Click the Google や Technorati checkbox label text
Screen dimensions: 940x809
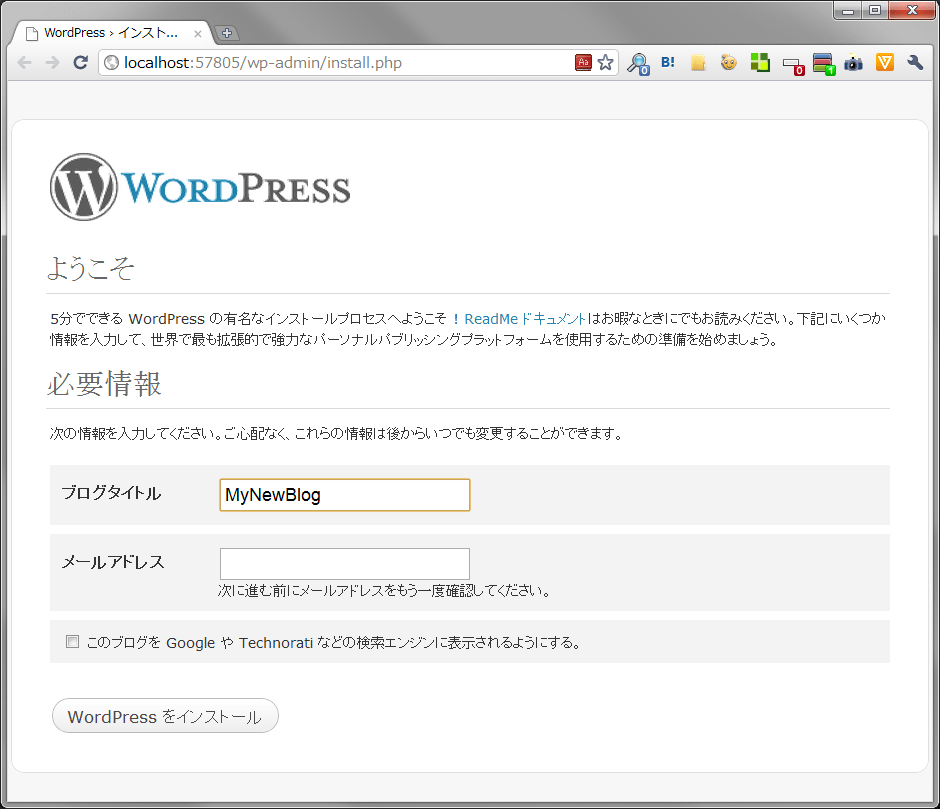click(x=334, y=642)
